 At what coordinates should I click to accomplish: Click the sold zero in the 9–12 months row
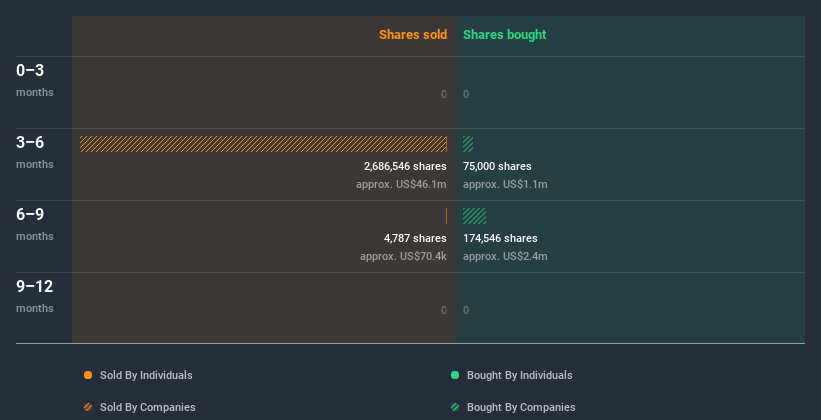point(443,310)
